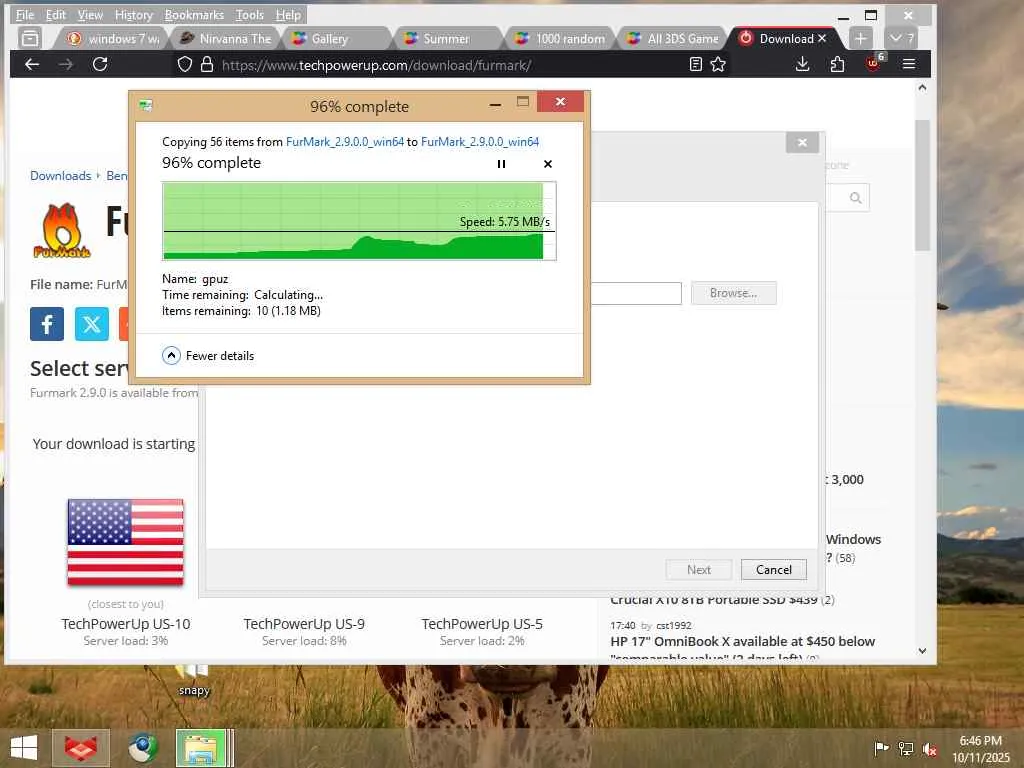Click the Firefox View icon left of tabs
1024x768 pixels.
[30, 39]
